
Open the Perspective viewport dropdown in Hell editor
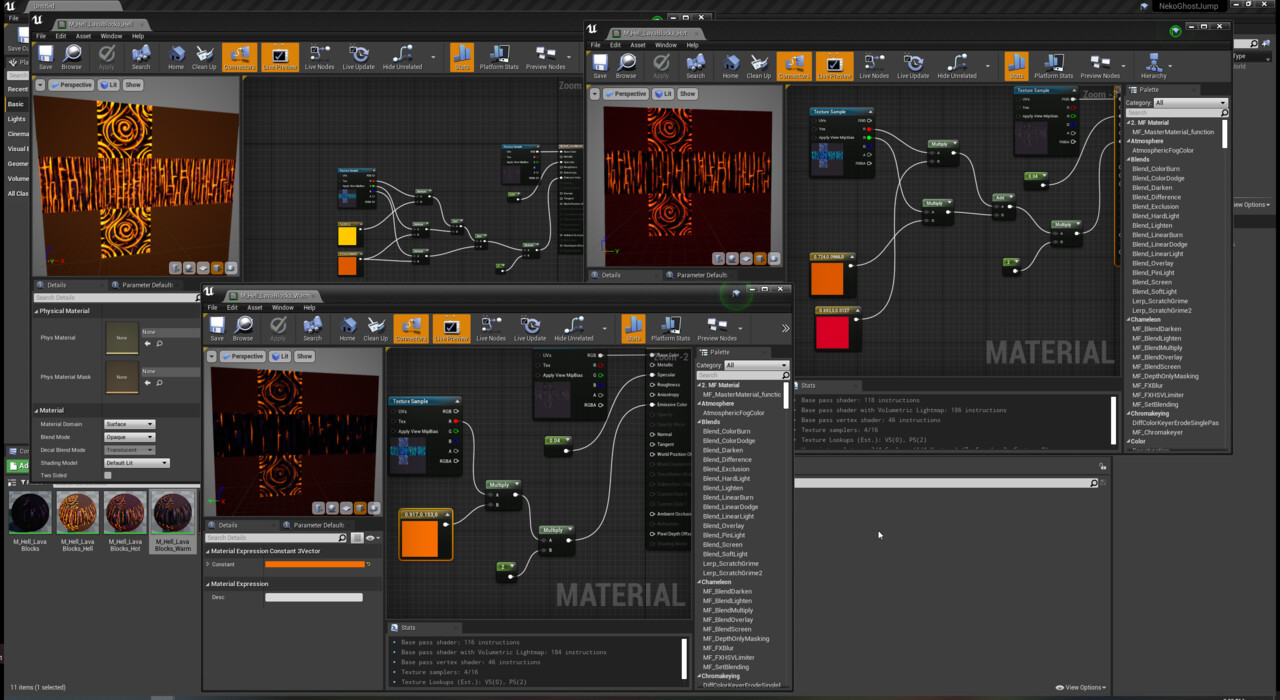click(x=70, y=85)
